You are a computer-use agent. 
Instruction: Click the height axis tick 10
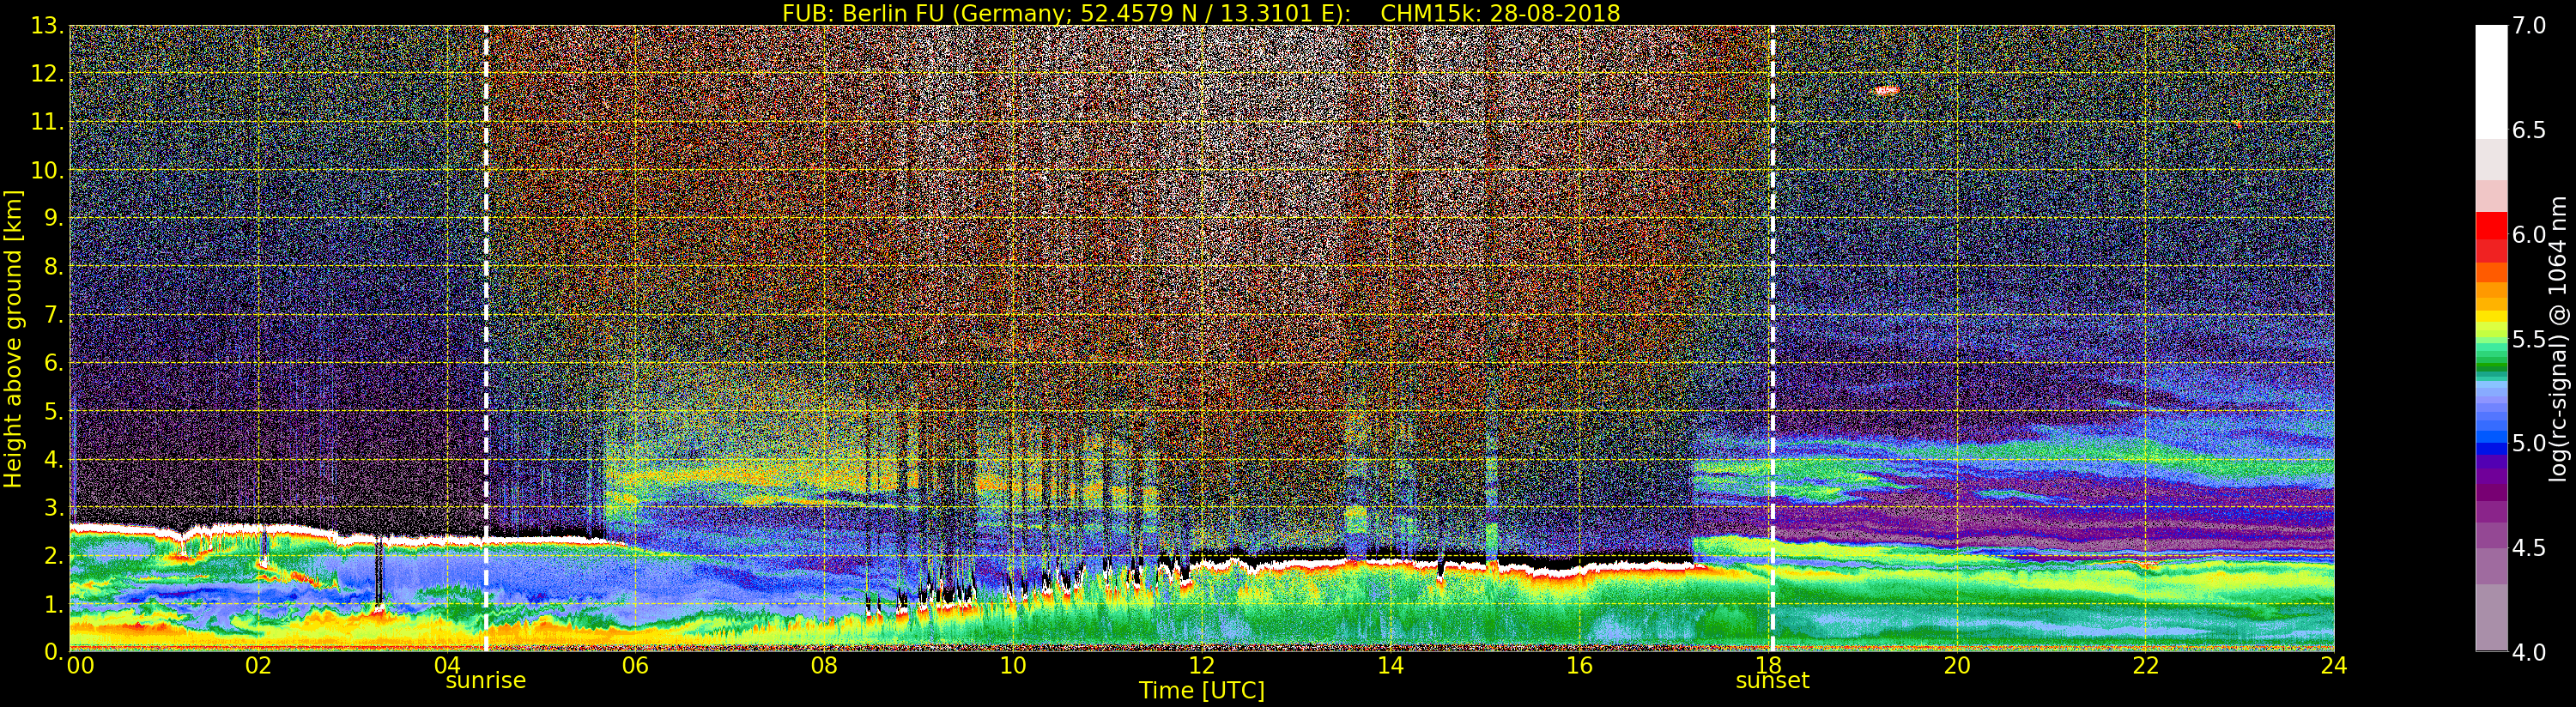point(47,170)
